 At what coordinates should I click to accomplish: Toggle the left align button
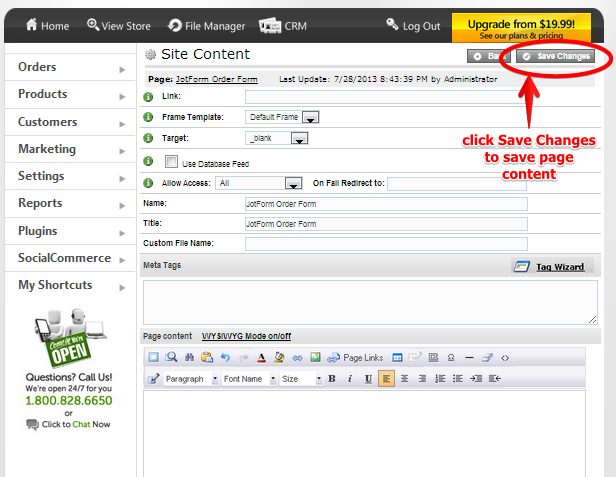point(386,379)
